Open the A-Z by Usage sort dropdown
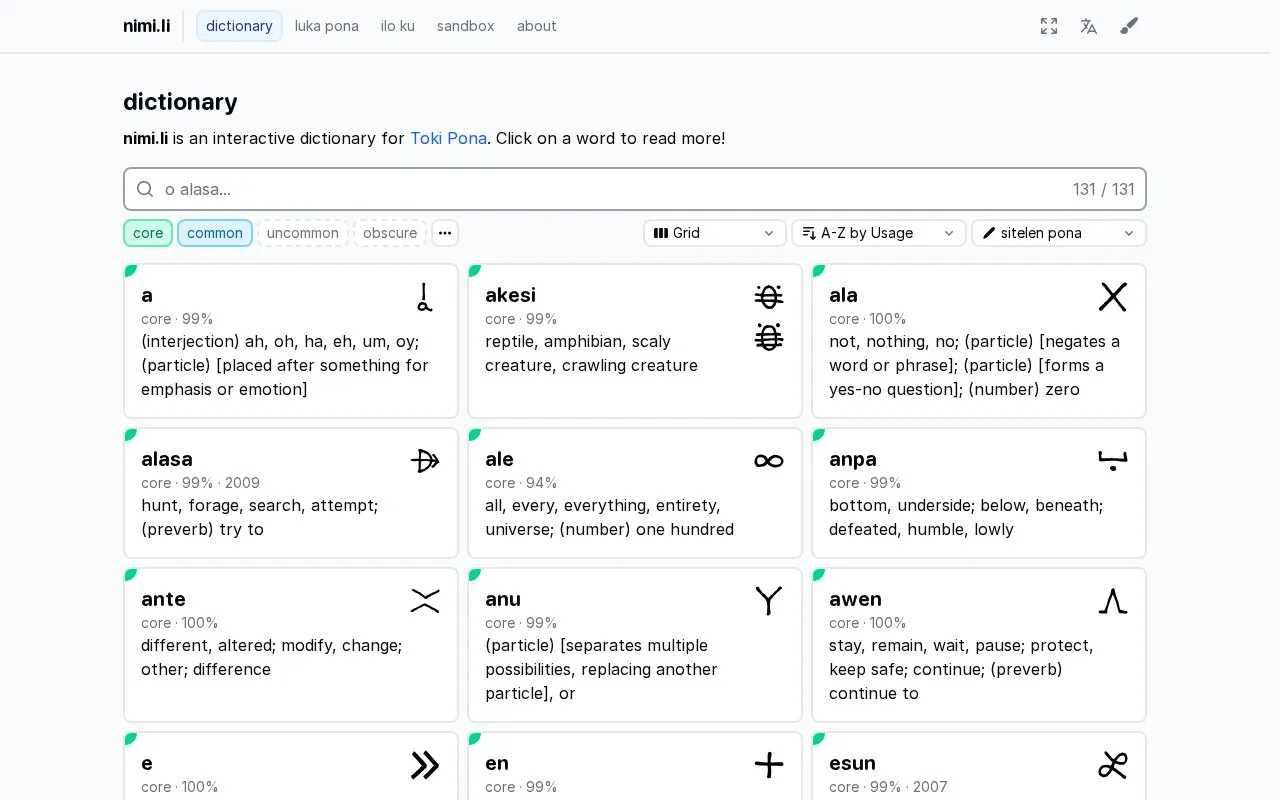This screenshot has height=800, width=1280. (x=879, y=233)
